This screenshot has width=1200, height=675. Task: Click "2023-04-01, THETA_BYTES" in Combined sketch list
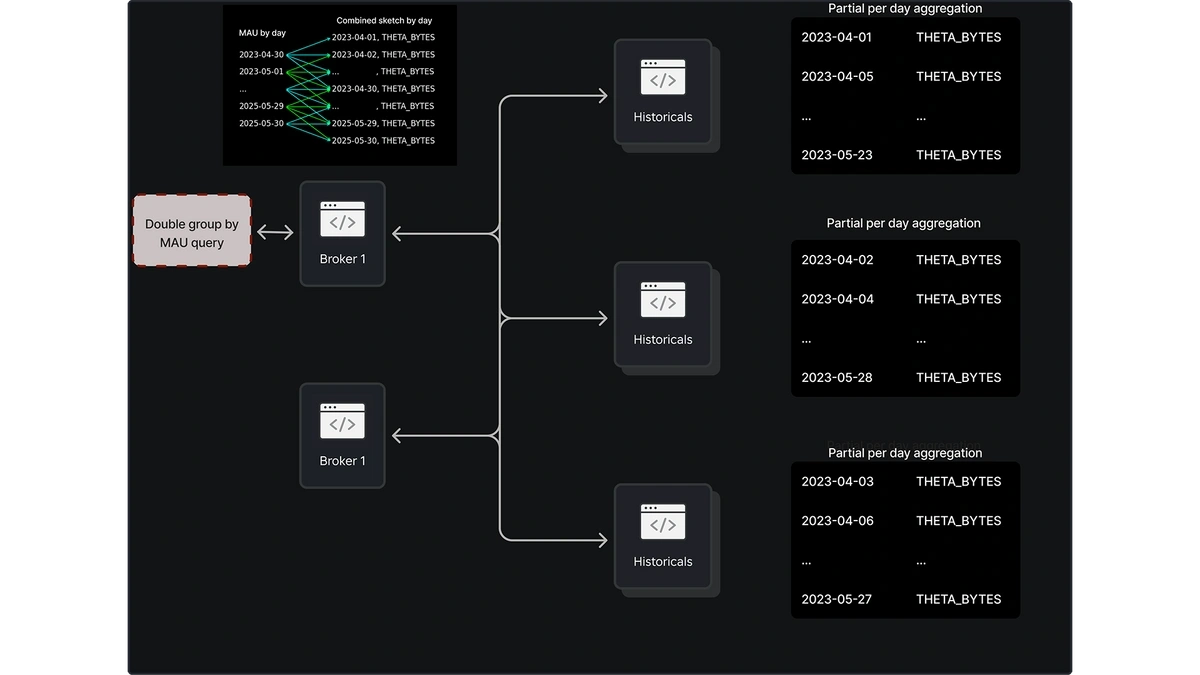[x=383, y=37]
